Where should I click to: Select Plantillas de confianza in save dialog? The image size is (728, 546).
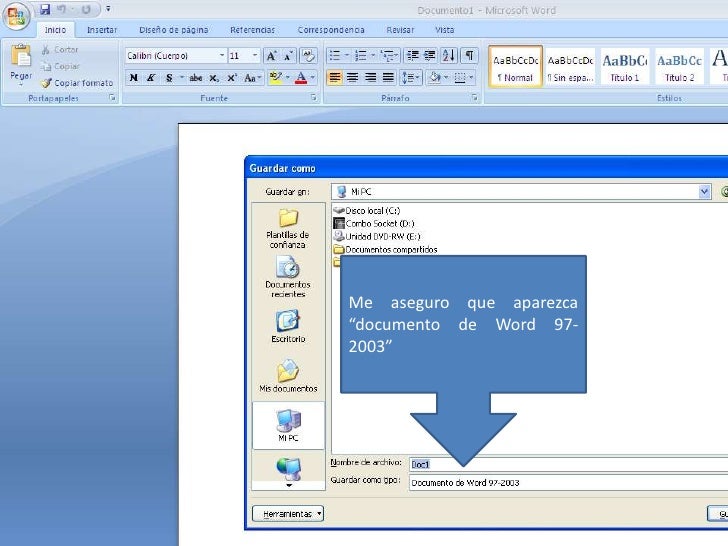coord(288,228)
